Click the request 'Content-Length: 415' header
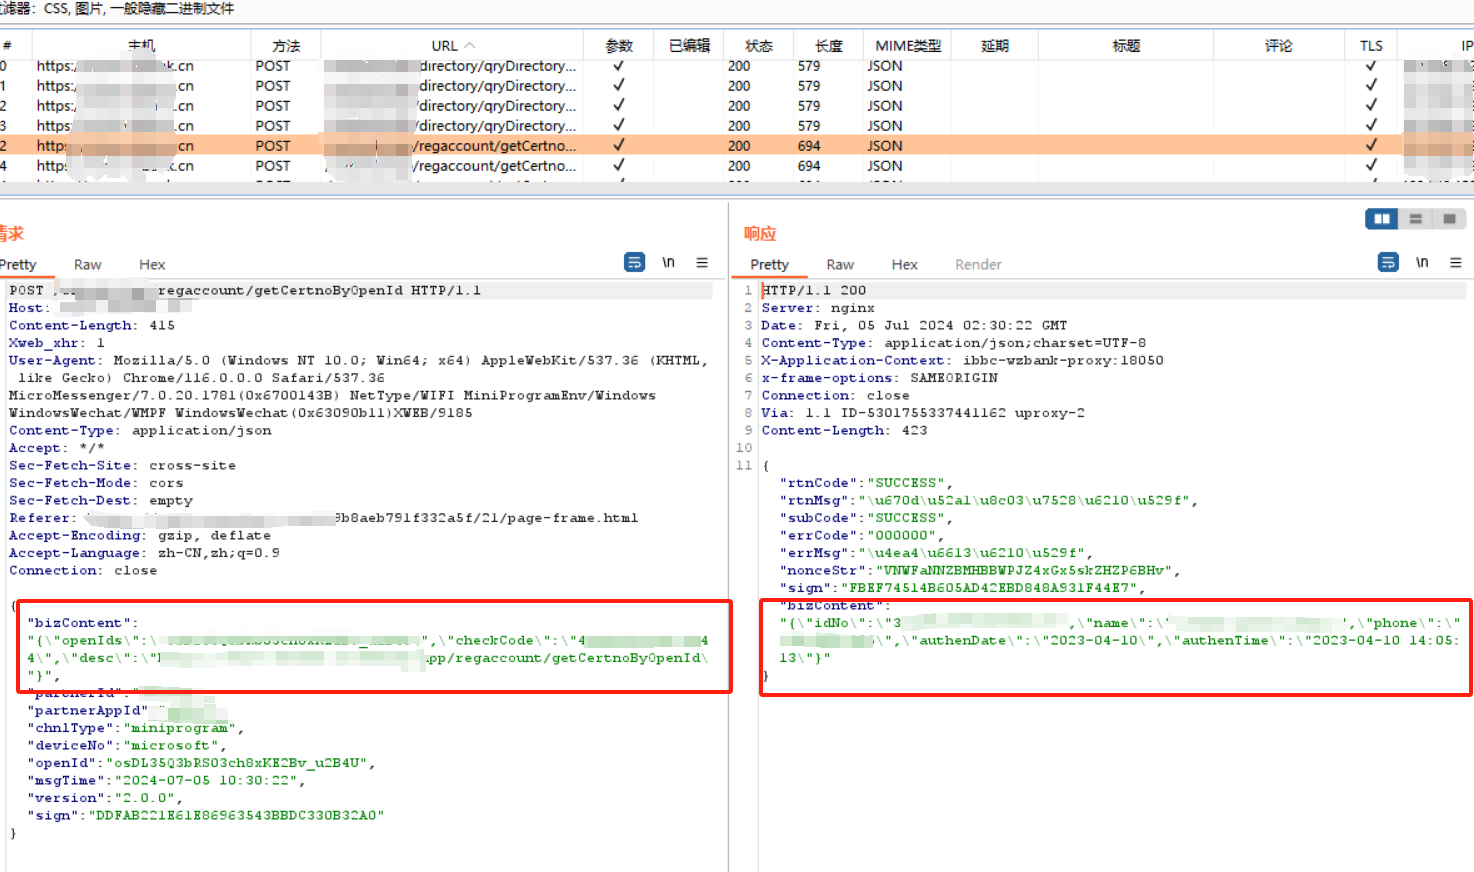 (x=92, y=326)
